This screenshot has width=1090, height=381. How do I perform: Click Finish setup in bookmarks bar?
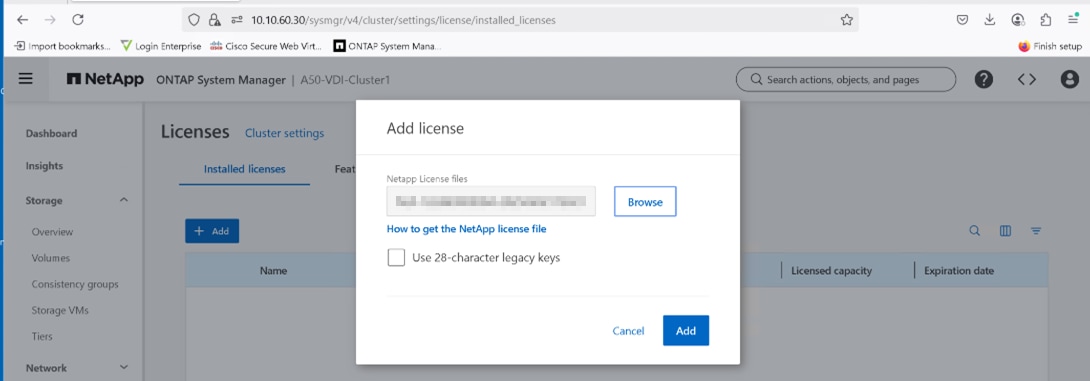coord(1051,47)
